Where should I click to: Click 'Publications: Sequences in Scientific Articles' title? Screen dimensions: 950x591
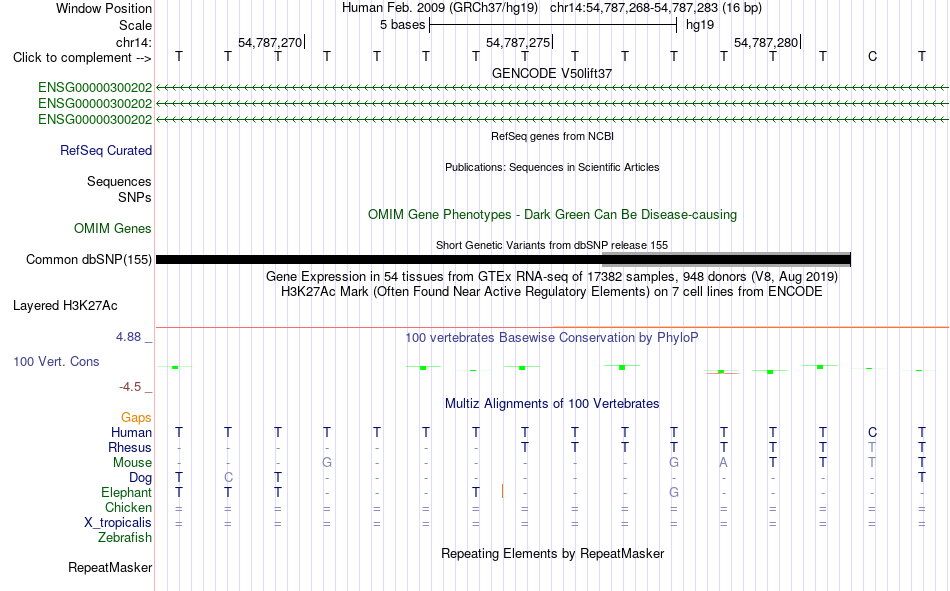552,167
